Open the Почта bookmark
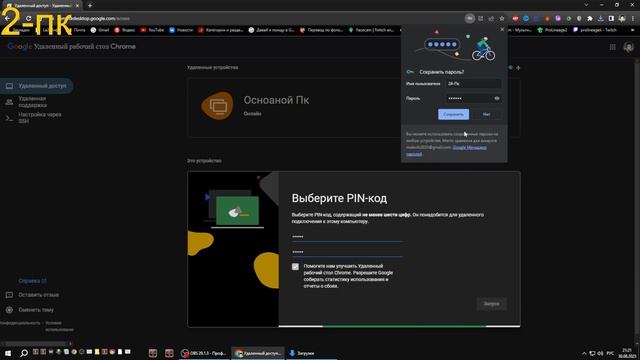640x360 pixels. pos(76,30)
